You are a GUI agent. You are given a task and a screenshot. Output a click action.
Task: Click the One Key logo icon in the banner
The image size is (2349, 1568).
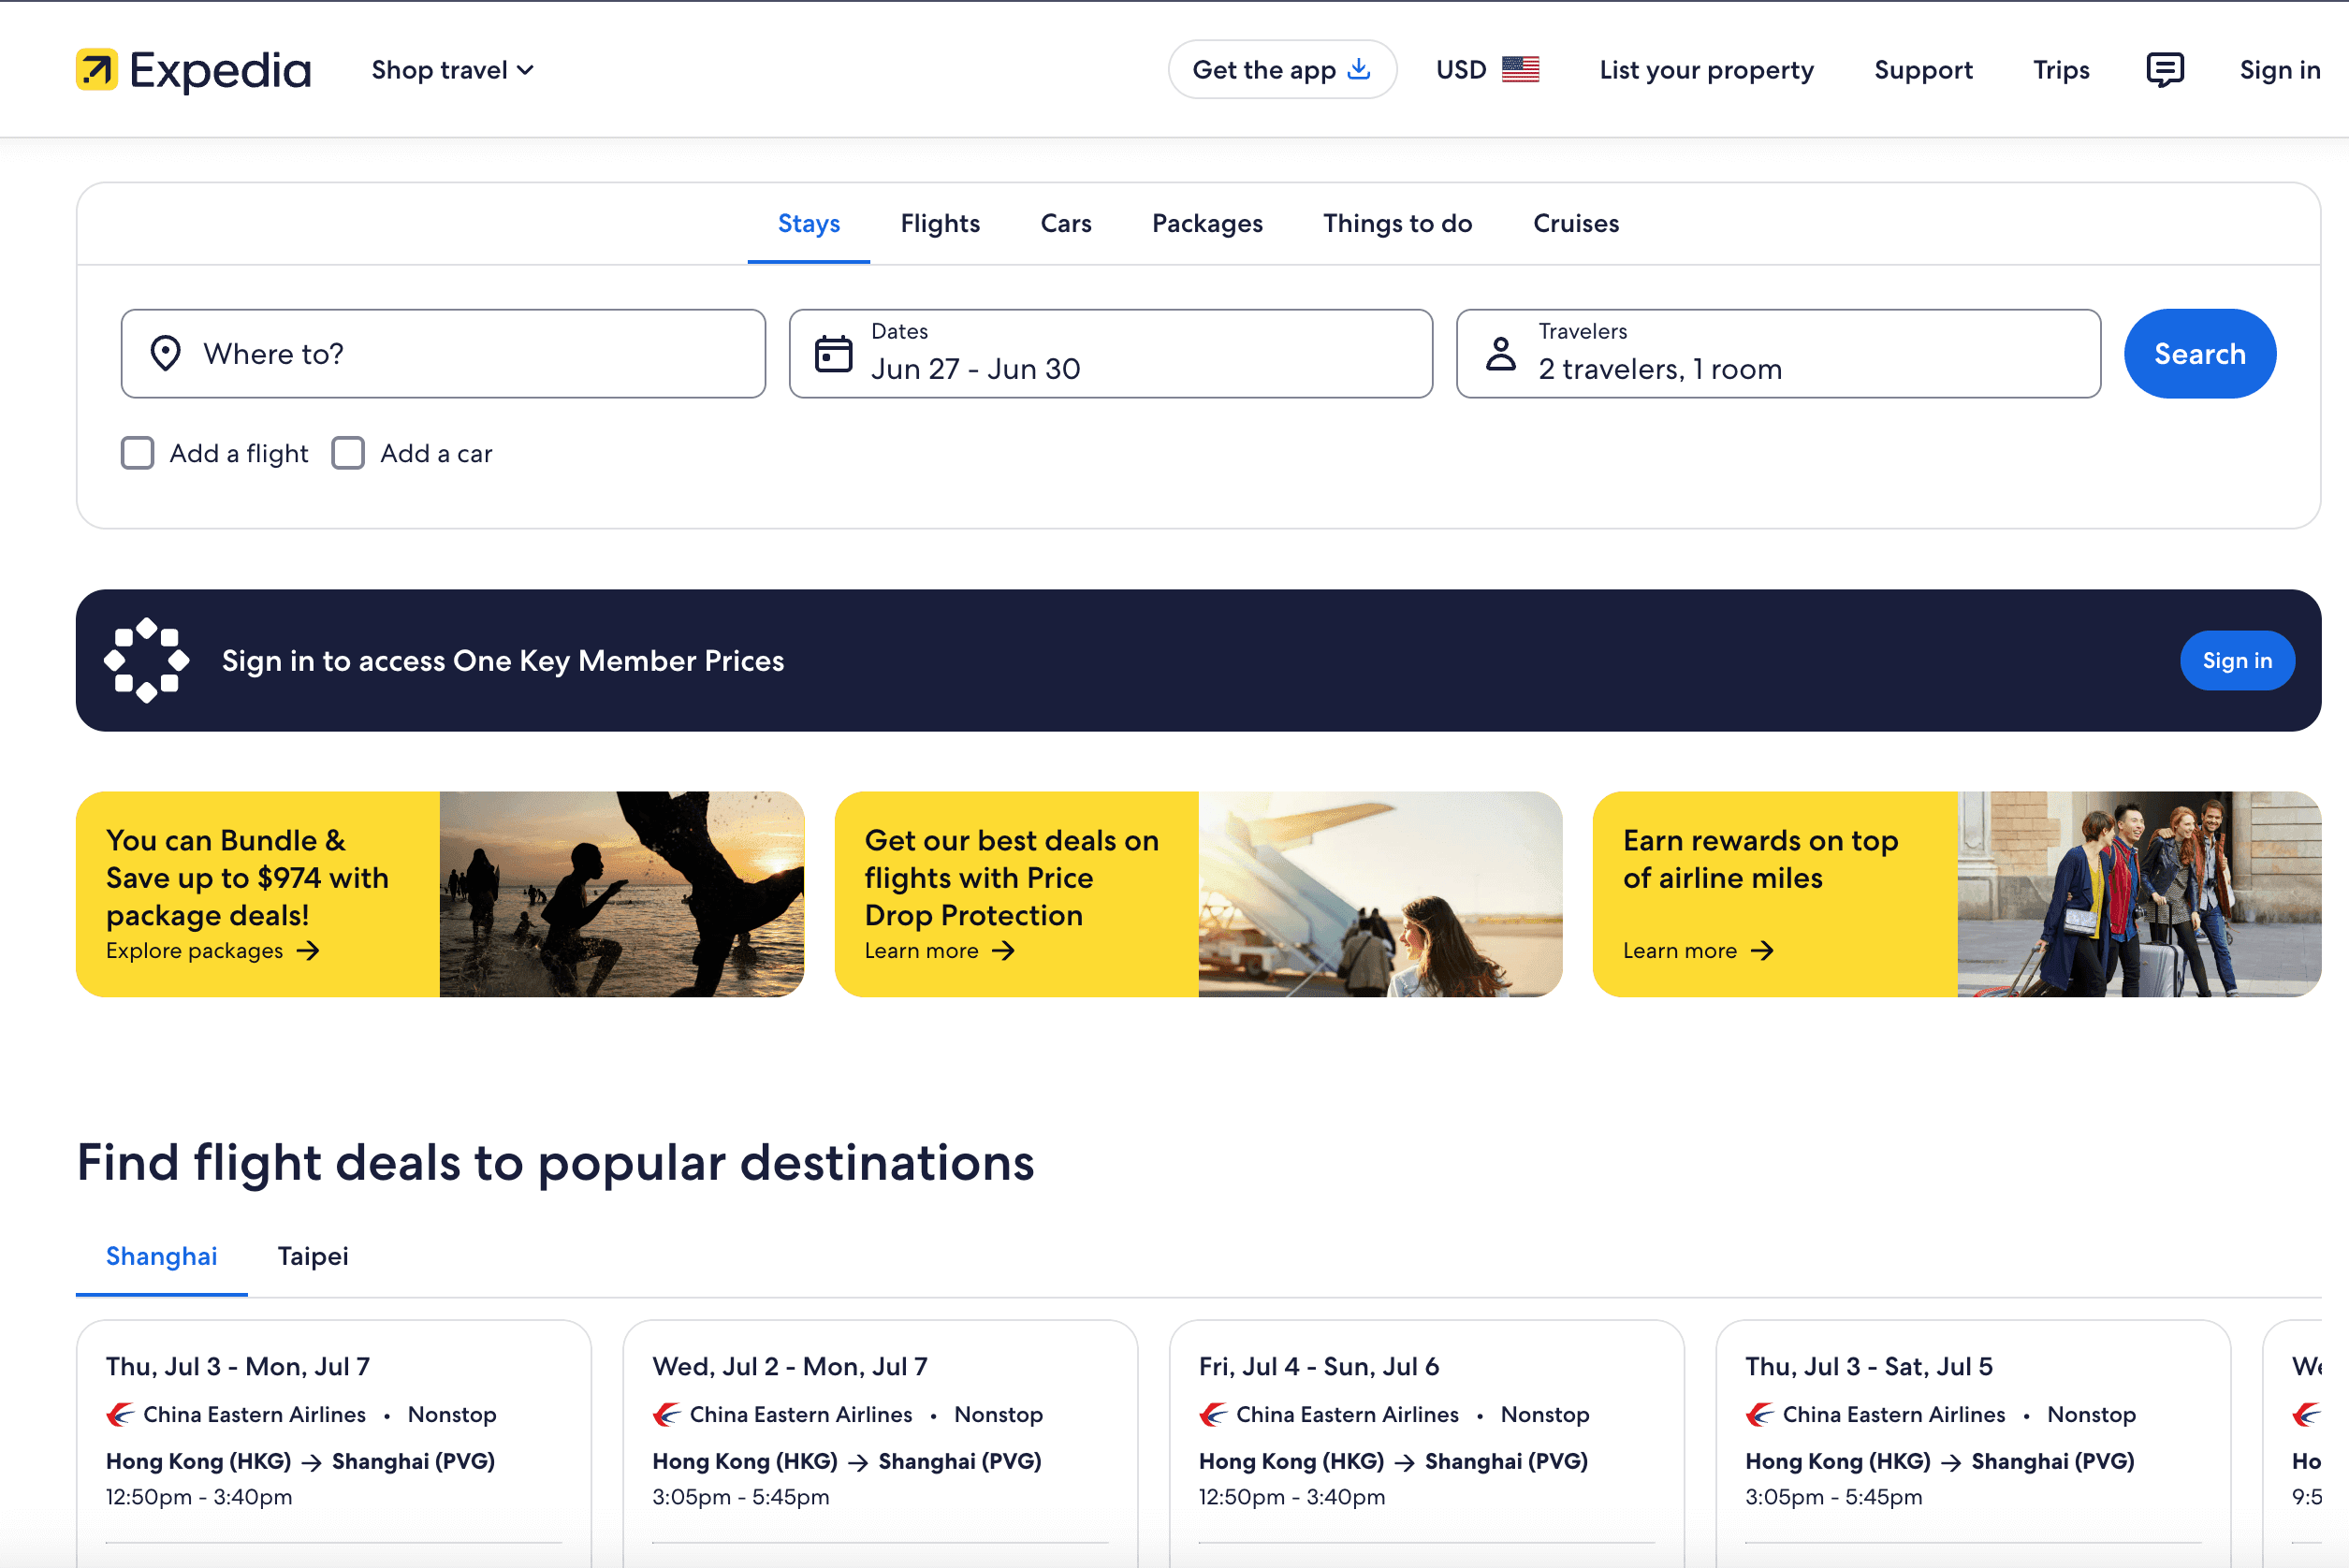pyautogui.click(x=147, y=661)
